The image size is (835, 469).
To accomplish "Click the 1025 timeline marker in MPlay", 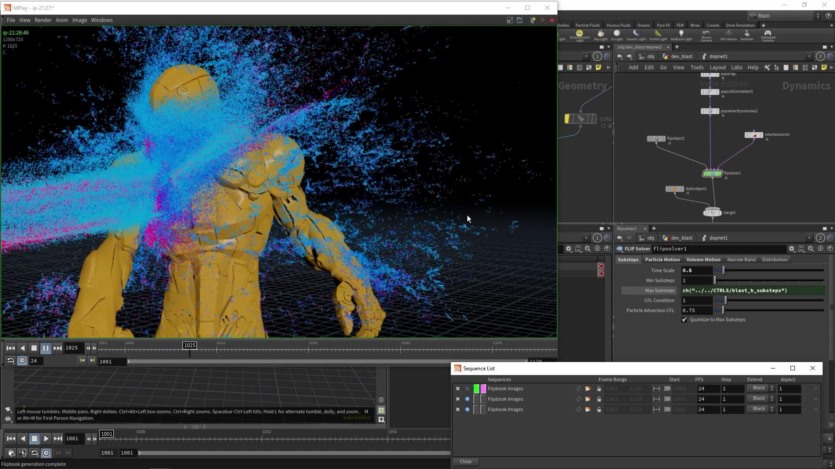I will (190, 345).
